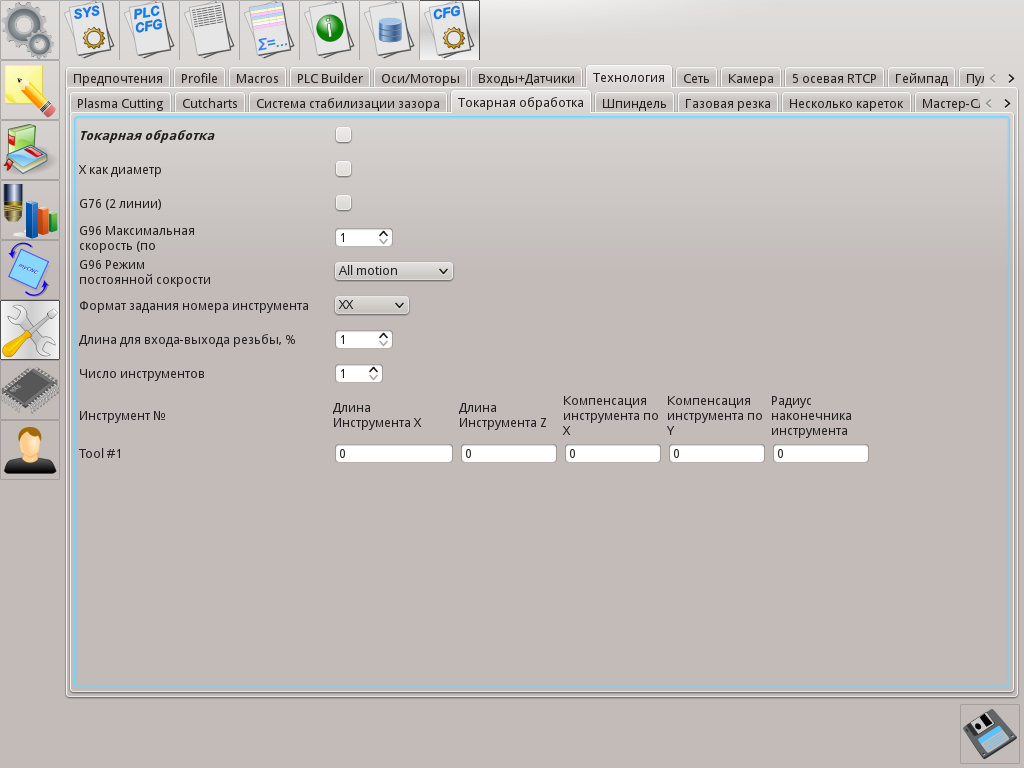The width and height of the screenshot is (1024, 768).
Task: Switch to the Предпочтения tab
Action: click(118, 78)
